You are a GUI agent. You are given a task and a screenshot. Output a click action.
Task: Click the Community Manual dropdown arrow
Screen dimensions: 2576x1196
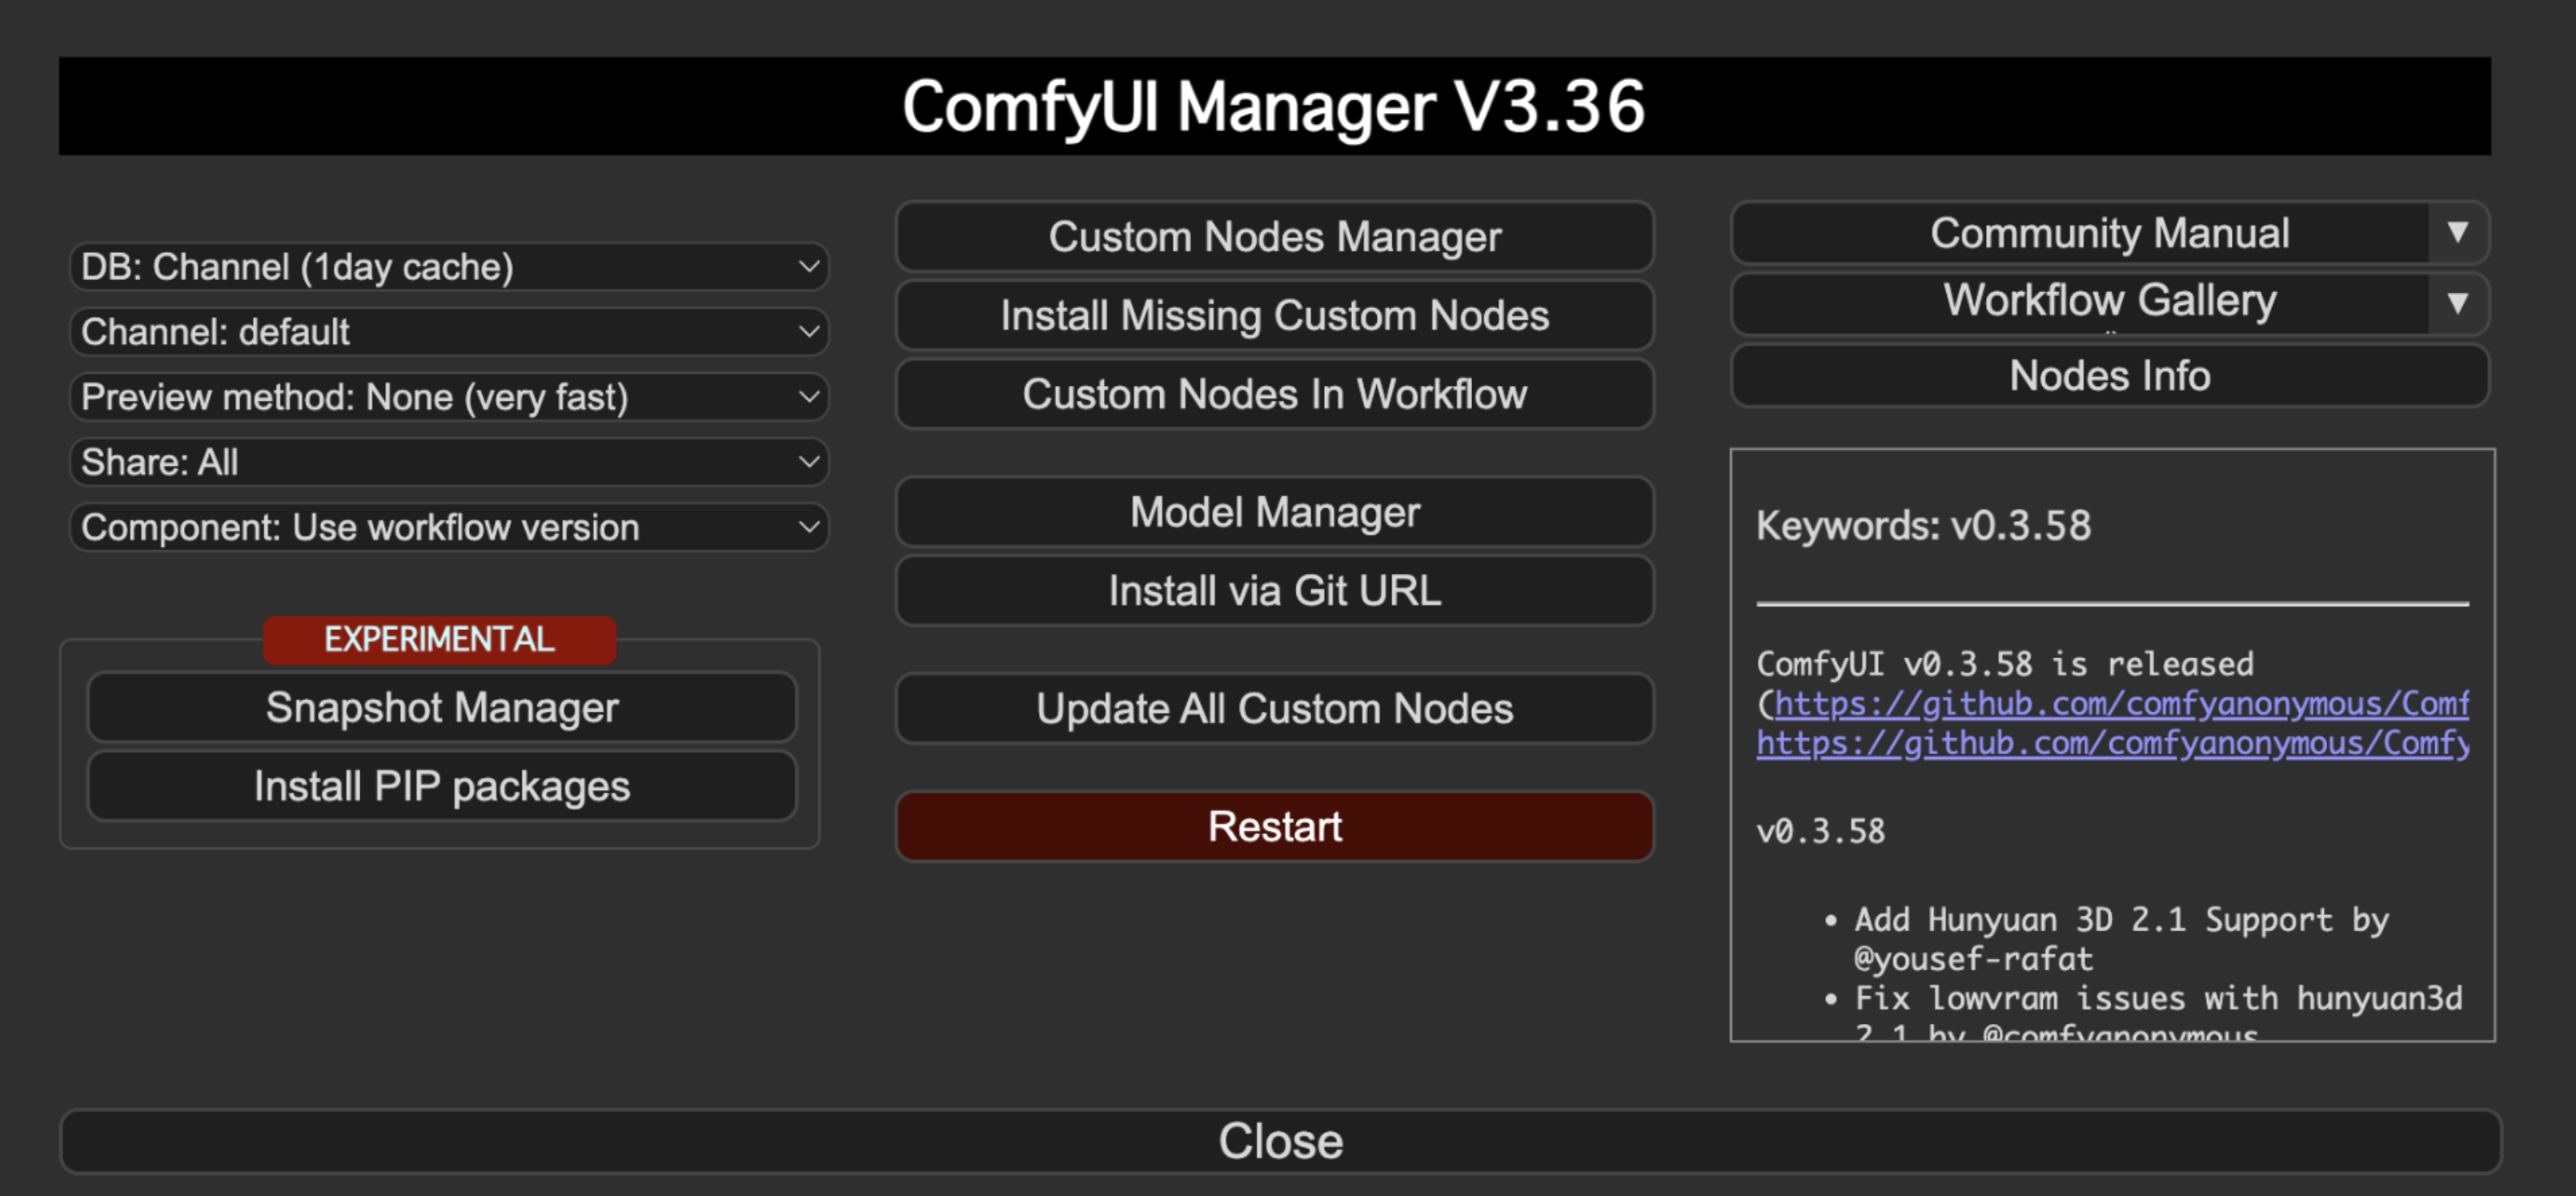(x=2457, y=233)
